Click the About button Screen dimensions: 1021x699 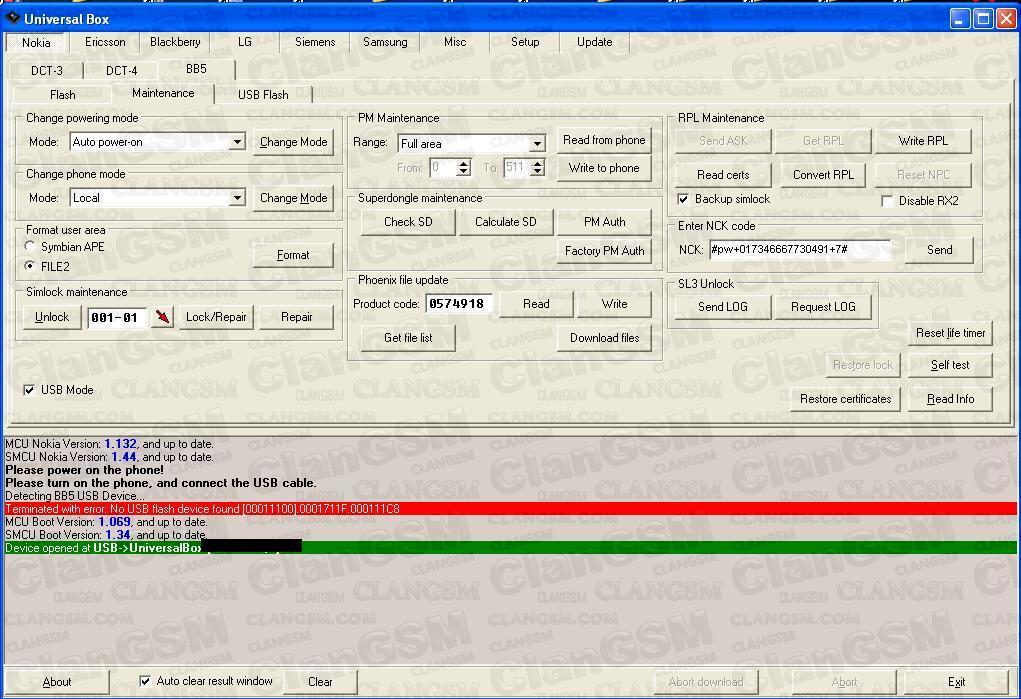coord(57,682)
